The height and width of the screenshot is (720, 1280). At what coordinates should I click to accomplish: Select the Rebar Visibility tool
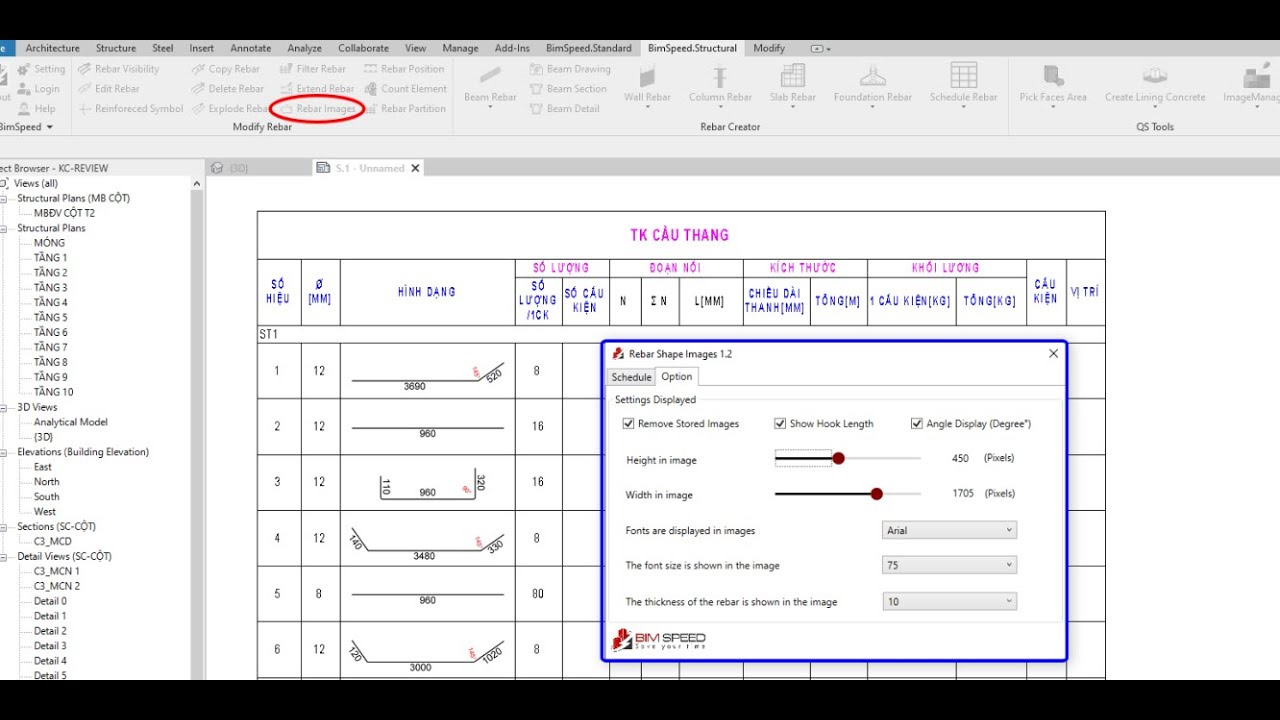tap(119, 69)
